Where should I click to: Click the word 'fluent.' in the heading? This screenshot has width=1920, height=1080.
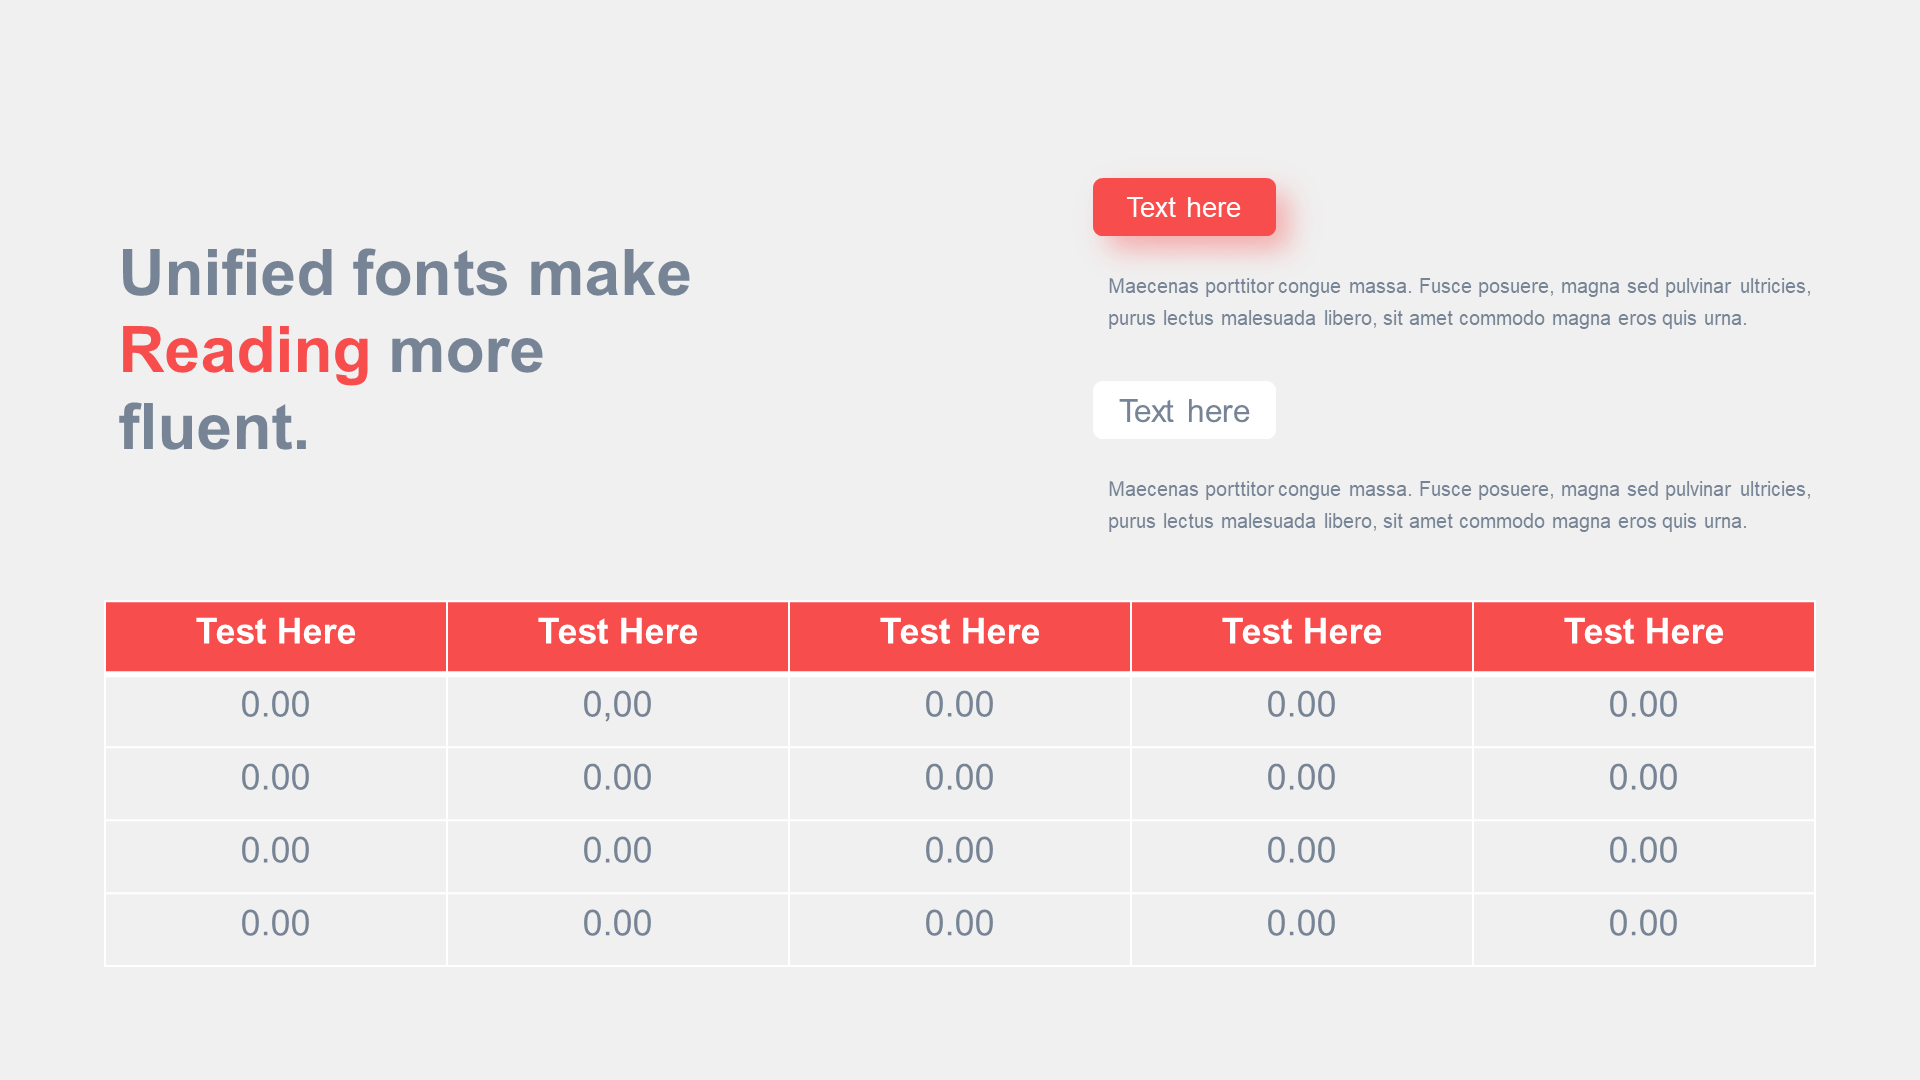click(x=214, y=427)
